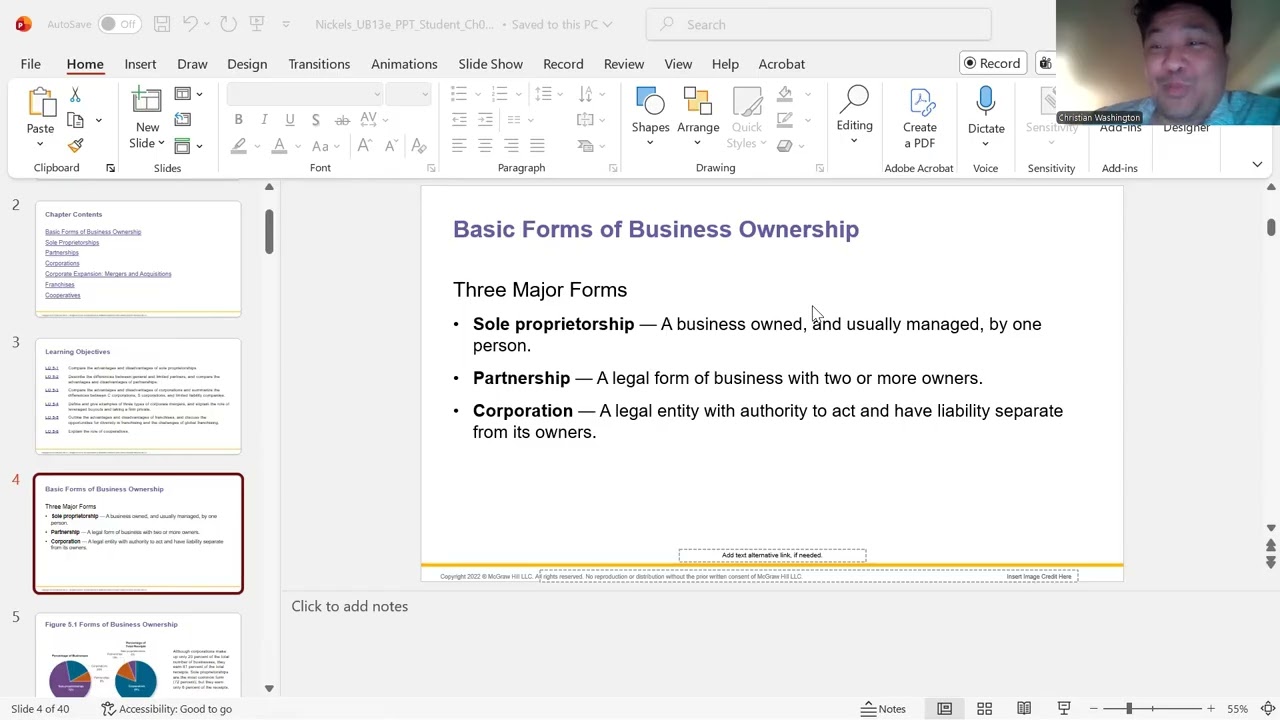Click the Reset slide icon
This screenshot has width=1280, height=720.
[x=182, y=120]
